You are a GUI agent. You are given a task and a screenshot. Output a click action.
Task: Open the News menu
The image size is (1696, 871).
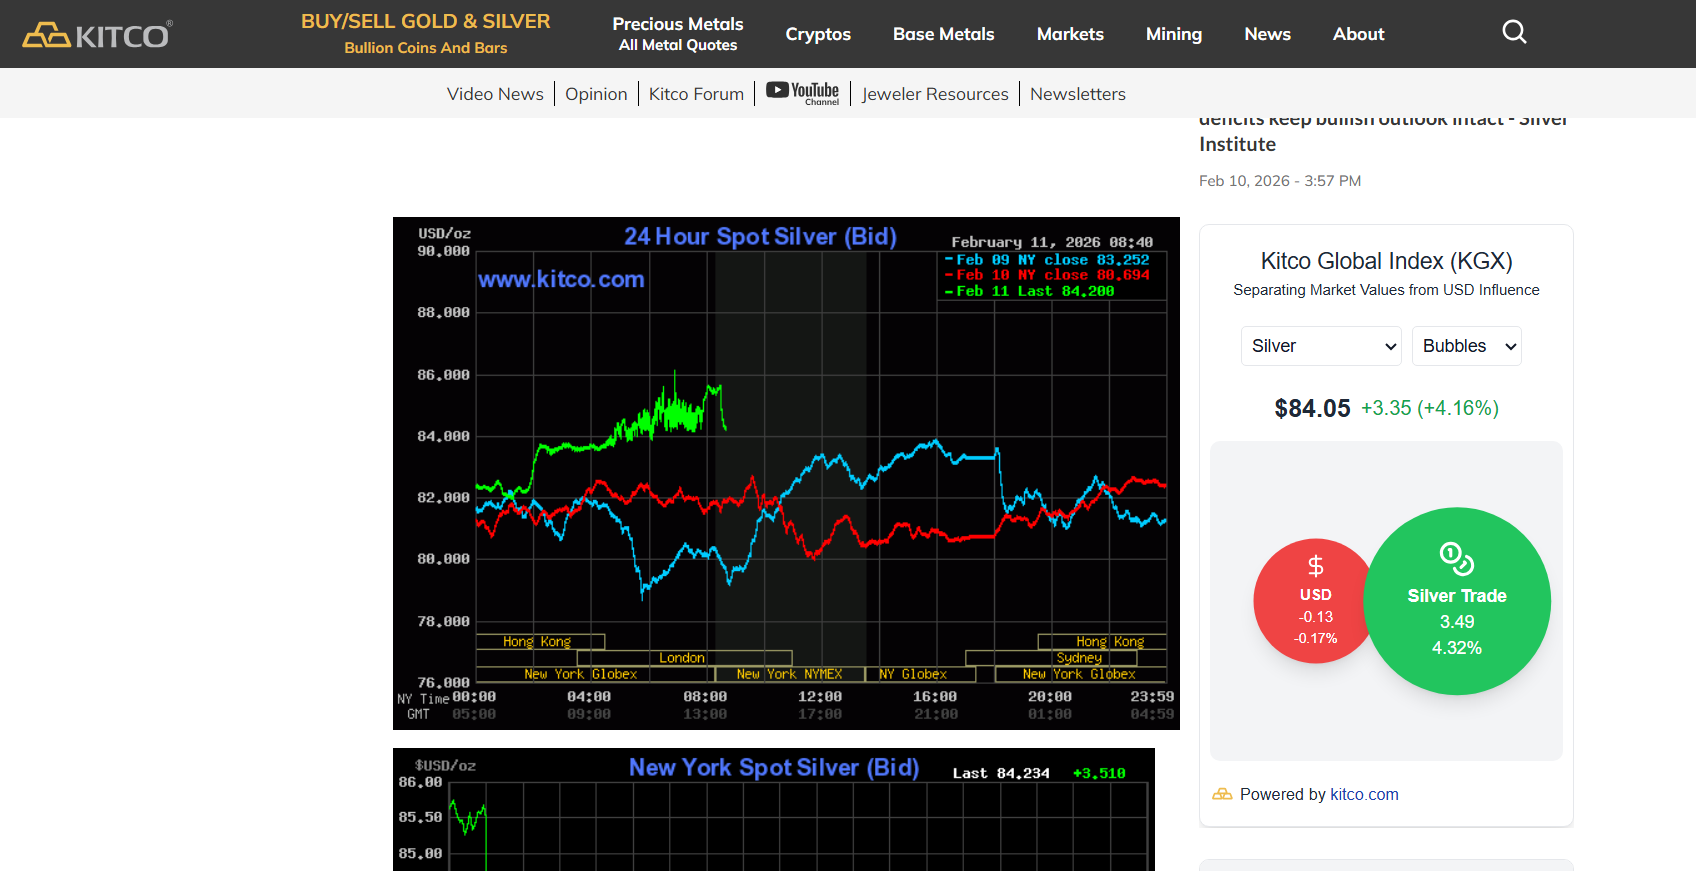click(x=1268, y=34)
